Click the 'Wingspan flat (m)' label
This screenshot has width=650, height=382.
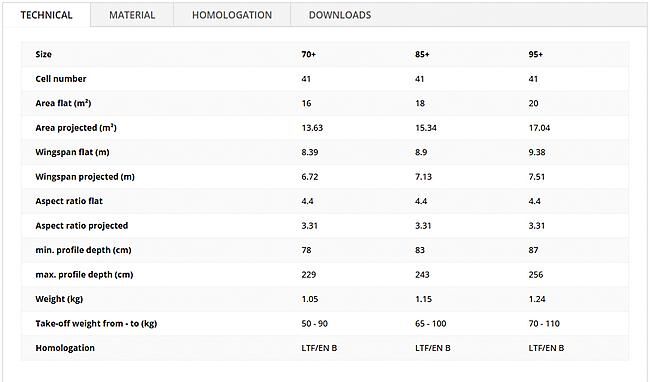pos(72,152)
